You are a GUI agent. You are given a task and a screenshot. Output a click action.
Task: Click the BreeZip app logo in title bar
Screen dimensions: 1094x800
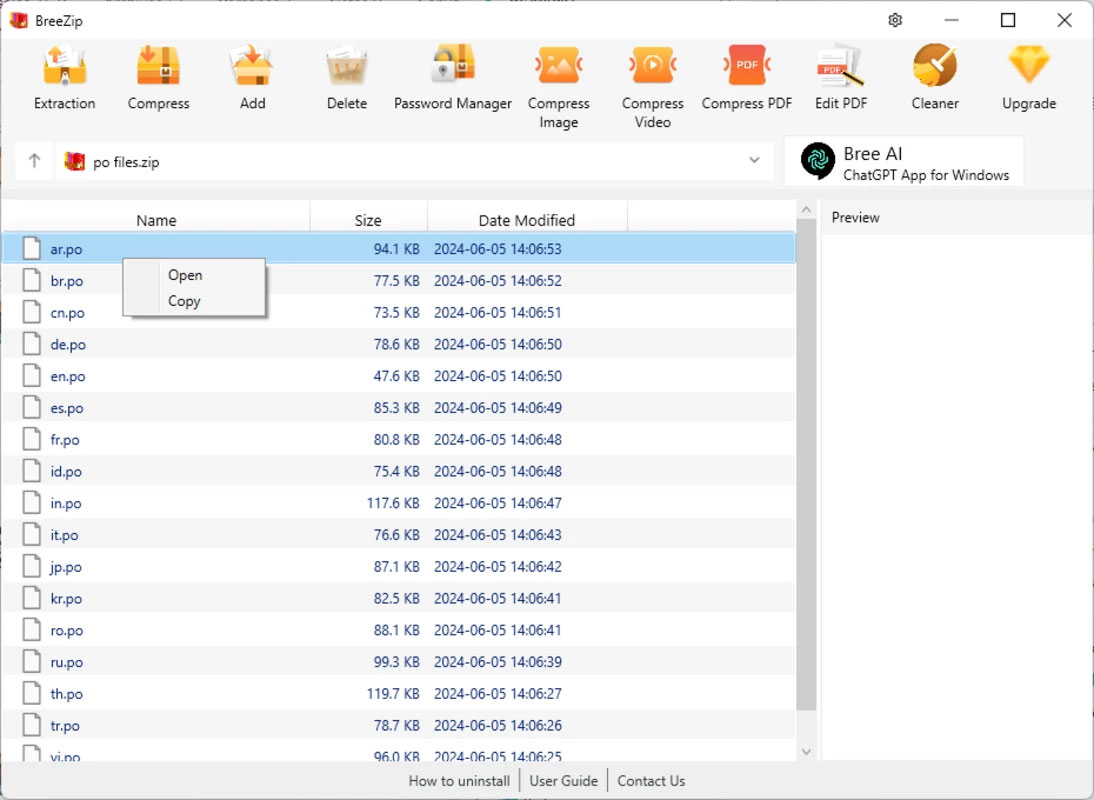point(19,20)
